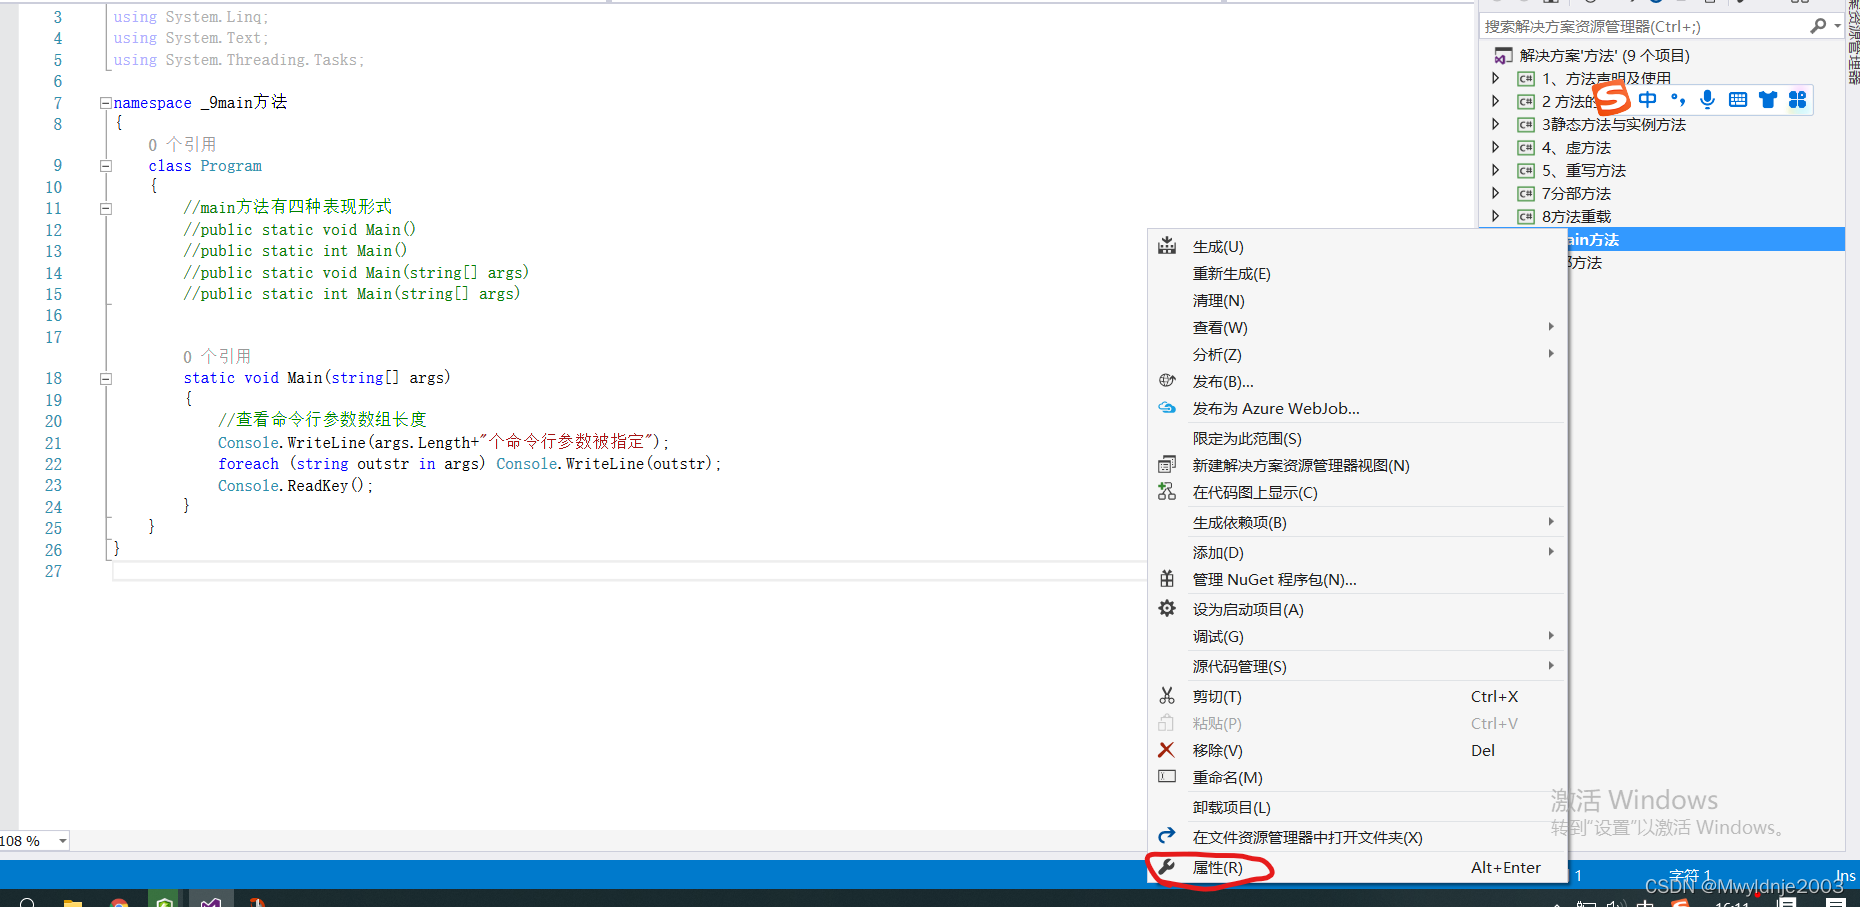This screenshot has height=907, width=1860.
Task: Open the Solution Explorer search options dropdown arrow
Action: tap(1838, 26)
